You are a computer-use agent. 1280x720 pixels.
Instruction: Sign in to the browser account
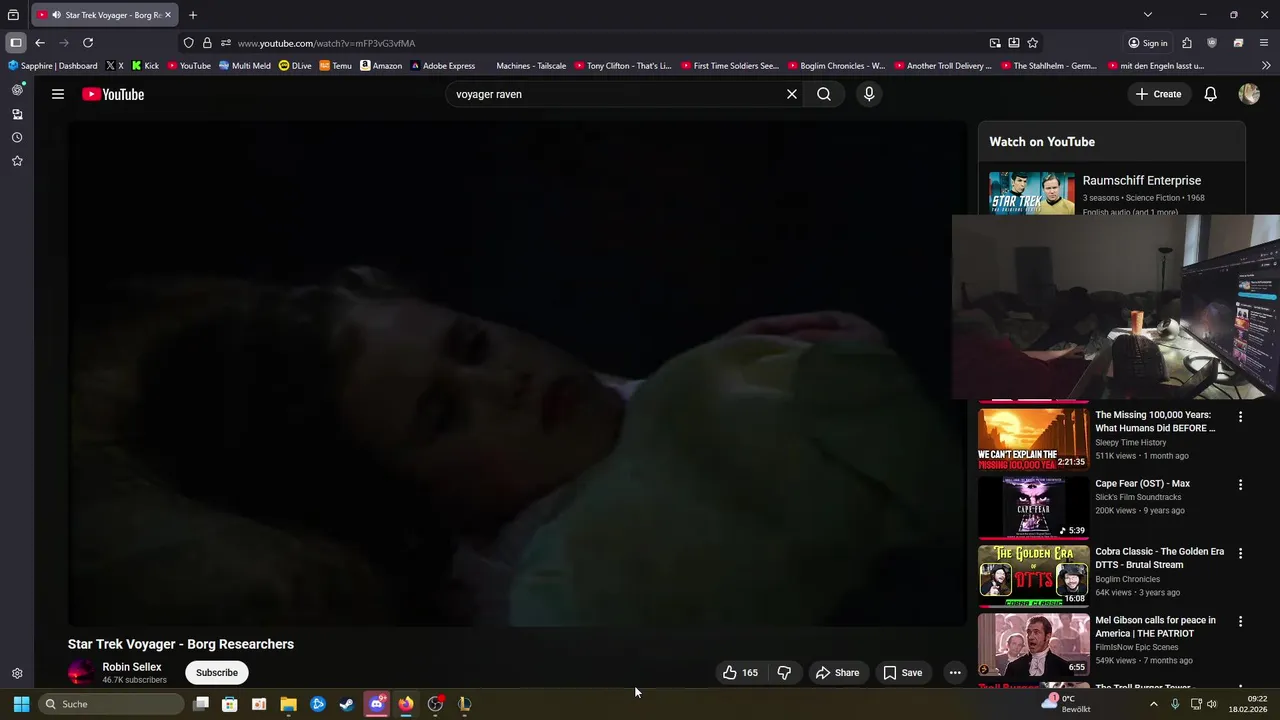pyautogui.click(x=1148, y=43)
